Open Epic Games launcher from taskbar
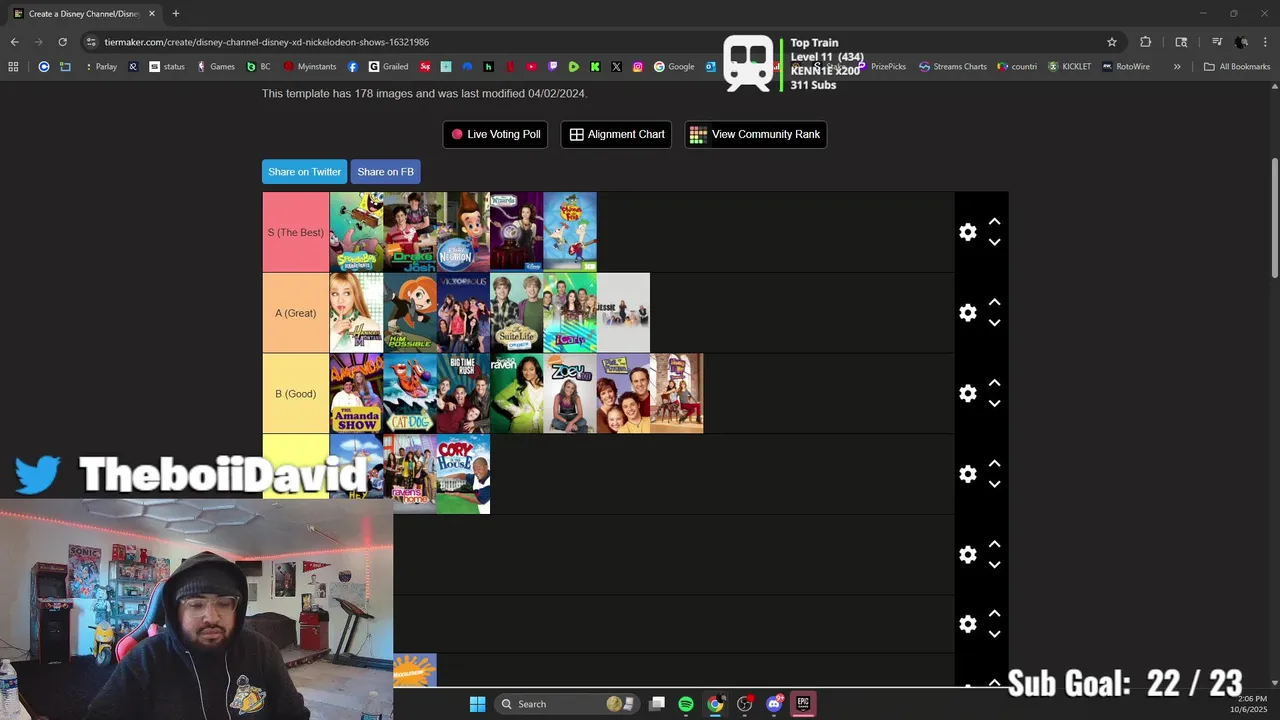The image size is (1280, 720). (x=803, y=704)
